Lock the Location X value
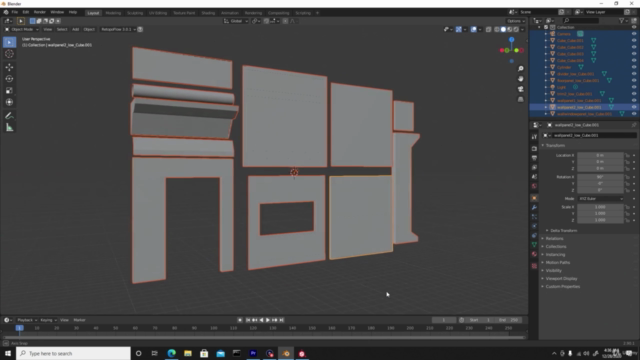Screen dimensions: 640x360 627,156
